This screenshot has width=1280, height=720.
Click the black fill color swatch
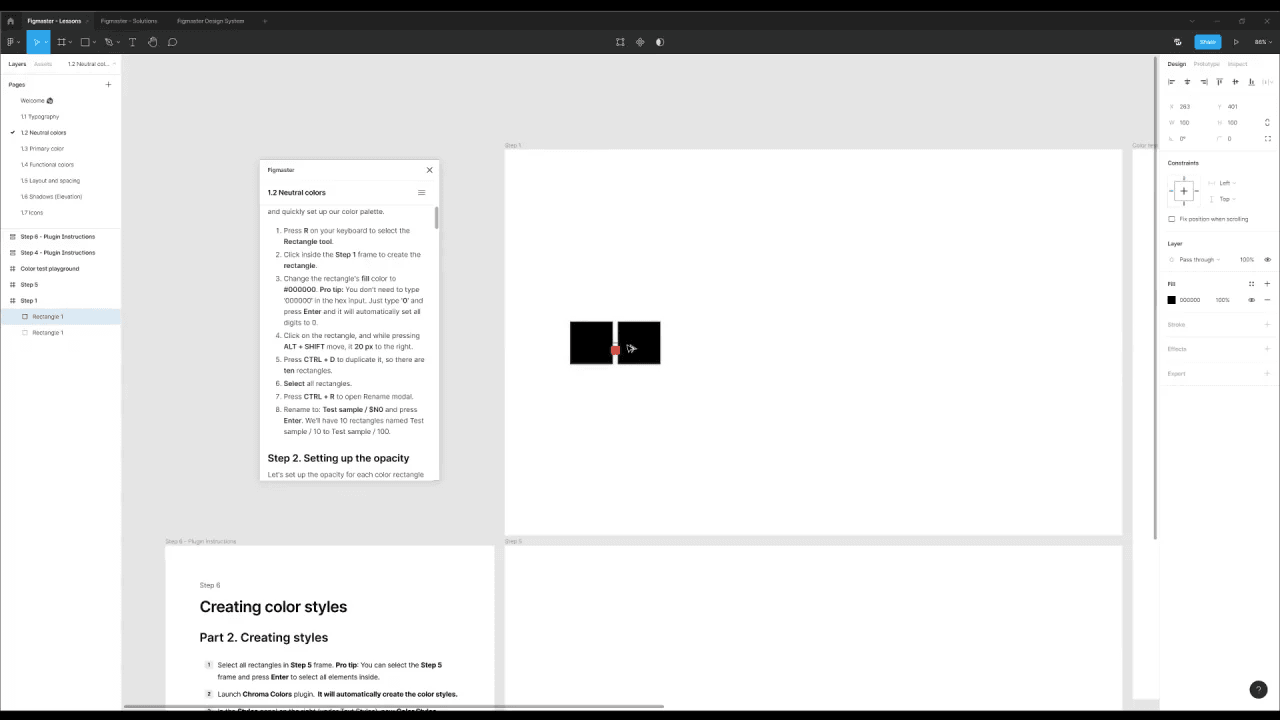click(1172, 300)
